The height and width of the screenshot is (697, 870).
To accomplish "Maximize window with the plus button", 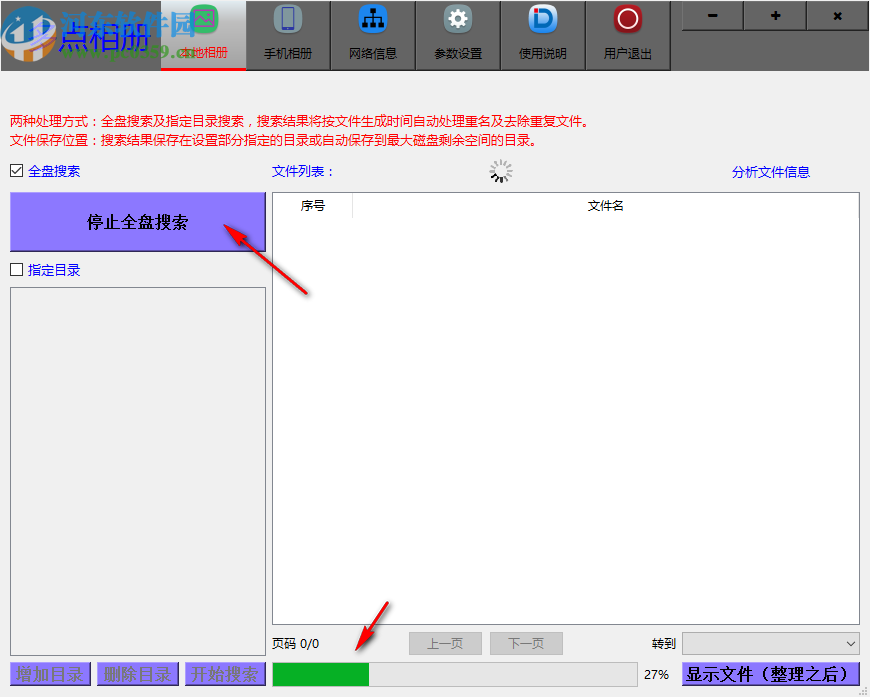I will [x=775, y=16].
